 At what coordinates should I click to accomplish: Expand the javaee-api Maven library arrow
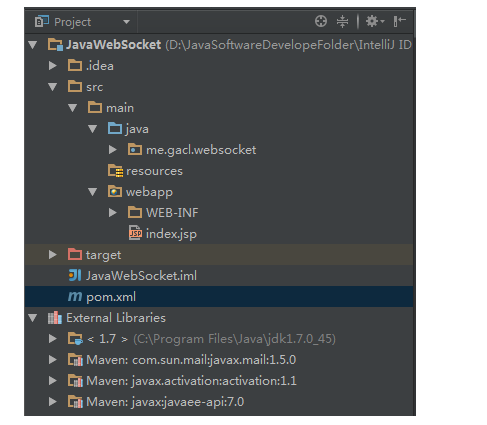[x=53, y=402]
